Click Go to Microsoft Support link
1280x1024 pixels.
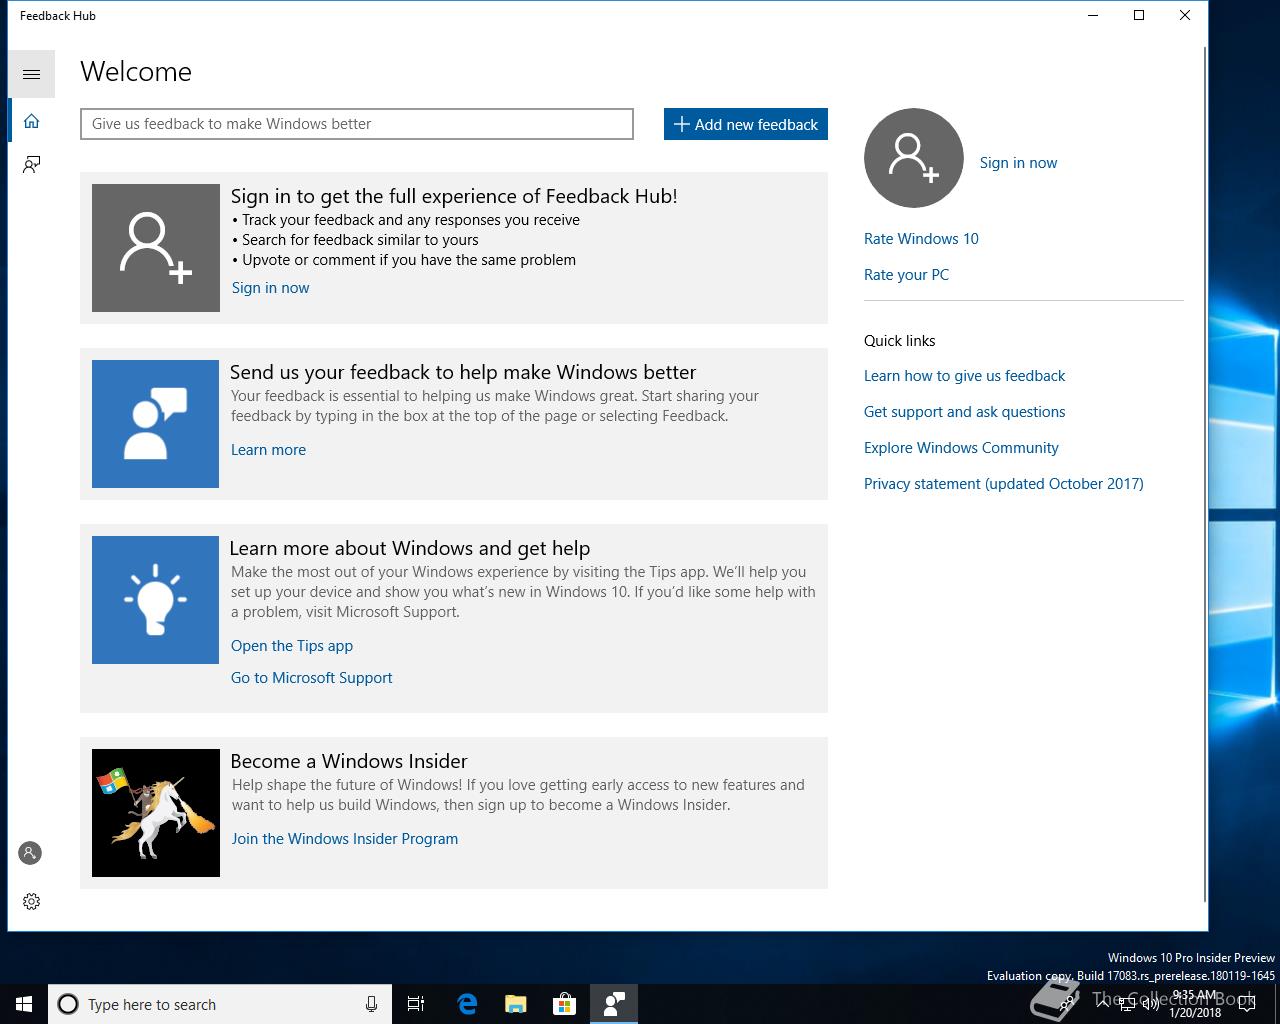[311, 678]
